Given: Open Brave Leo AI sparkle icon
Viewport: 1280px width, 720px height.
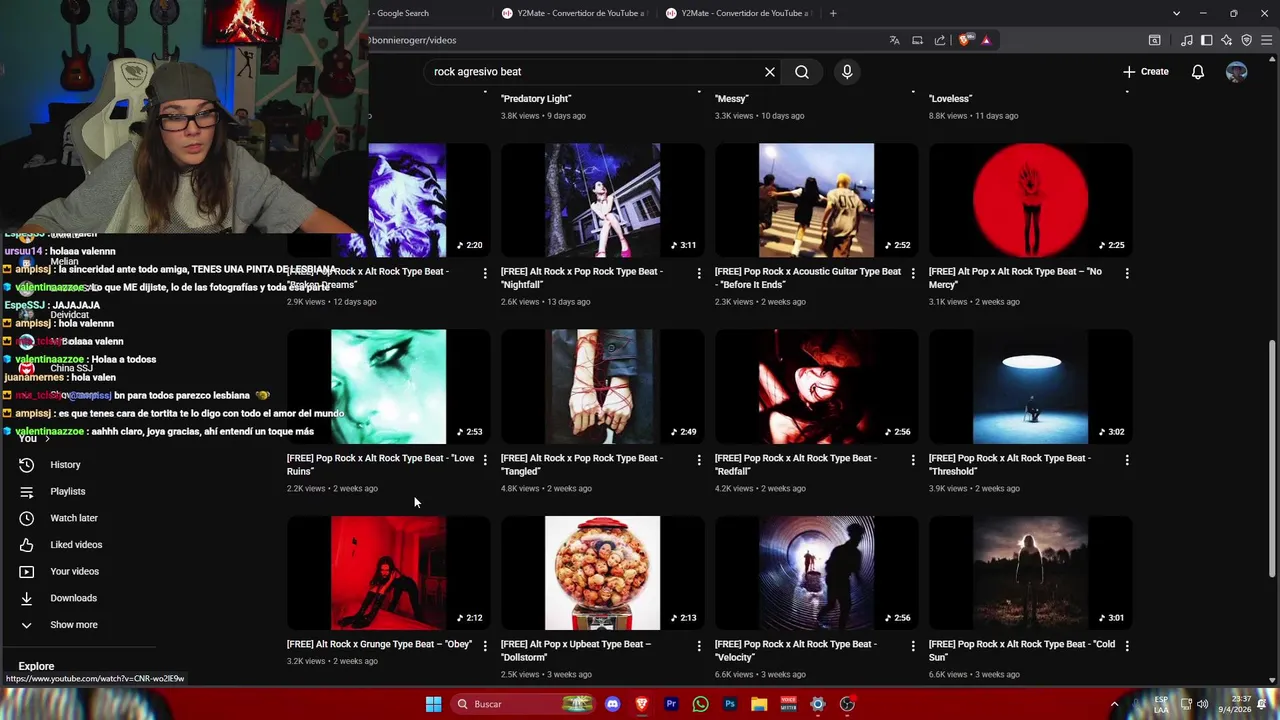Looking at the screenshot, I should click(1227, 40).
